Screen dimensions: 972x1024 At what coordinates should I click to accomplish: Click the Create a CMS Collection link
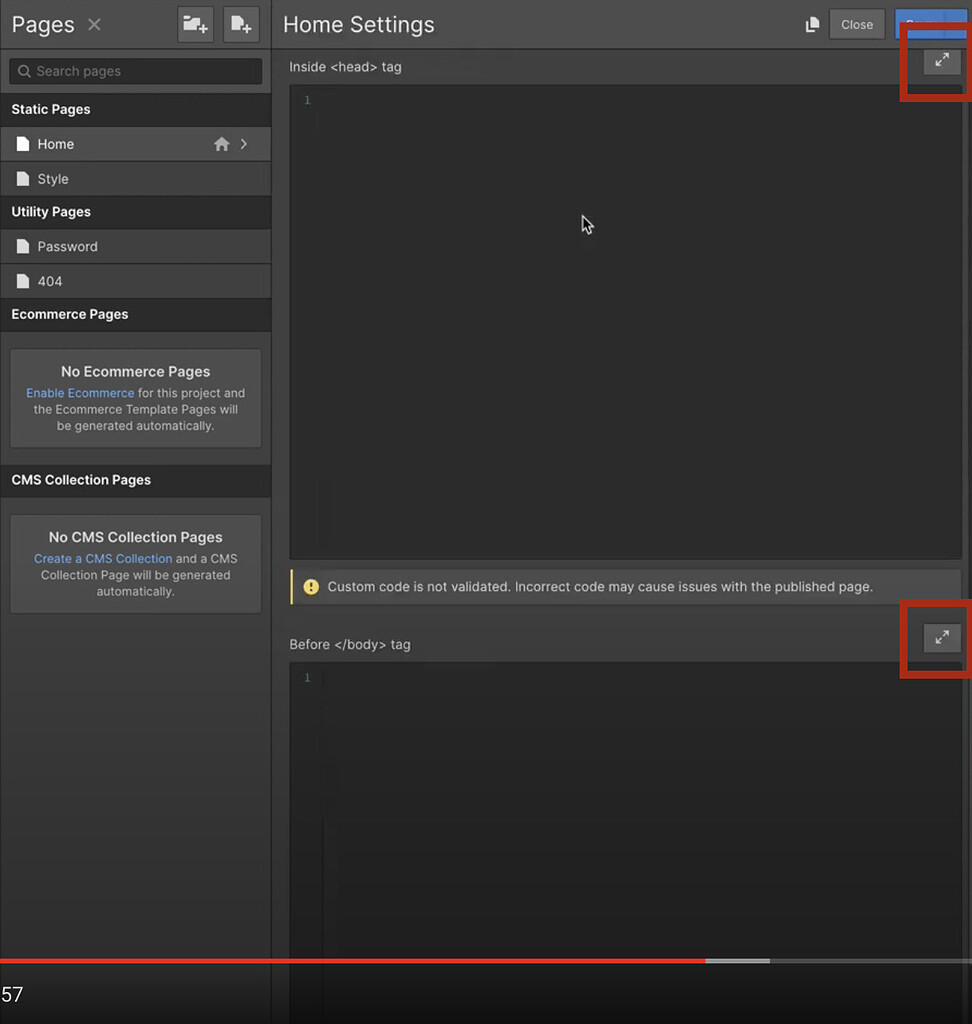(103, 558)
